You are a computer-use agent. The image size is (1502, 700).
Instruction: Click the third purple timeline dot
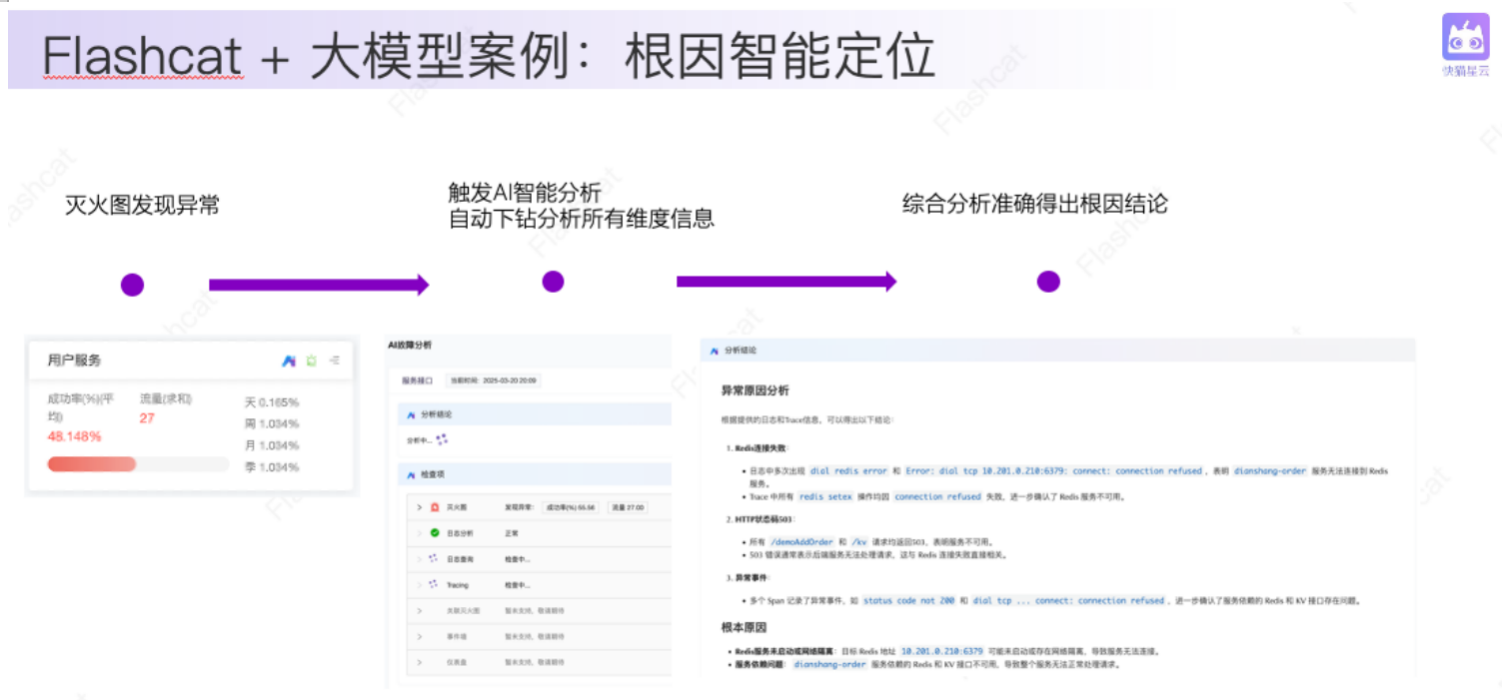pyautogui.click(x=1048, y=282)
